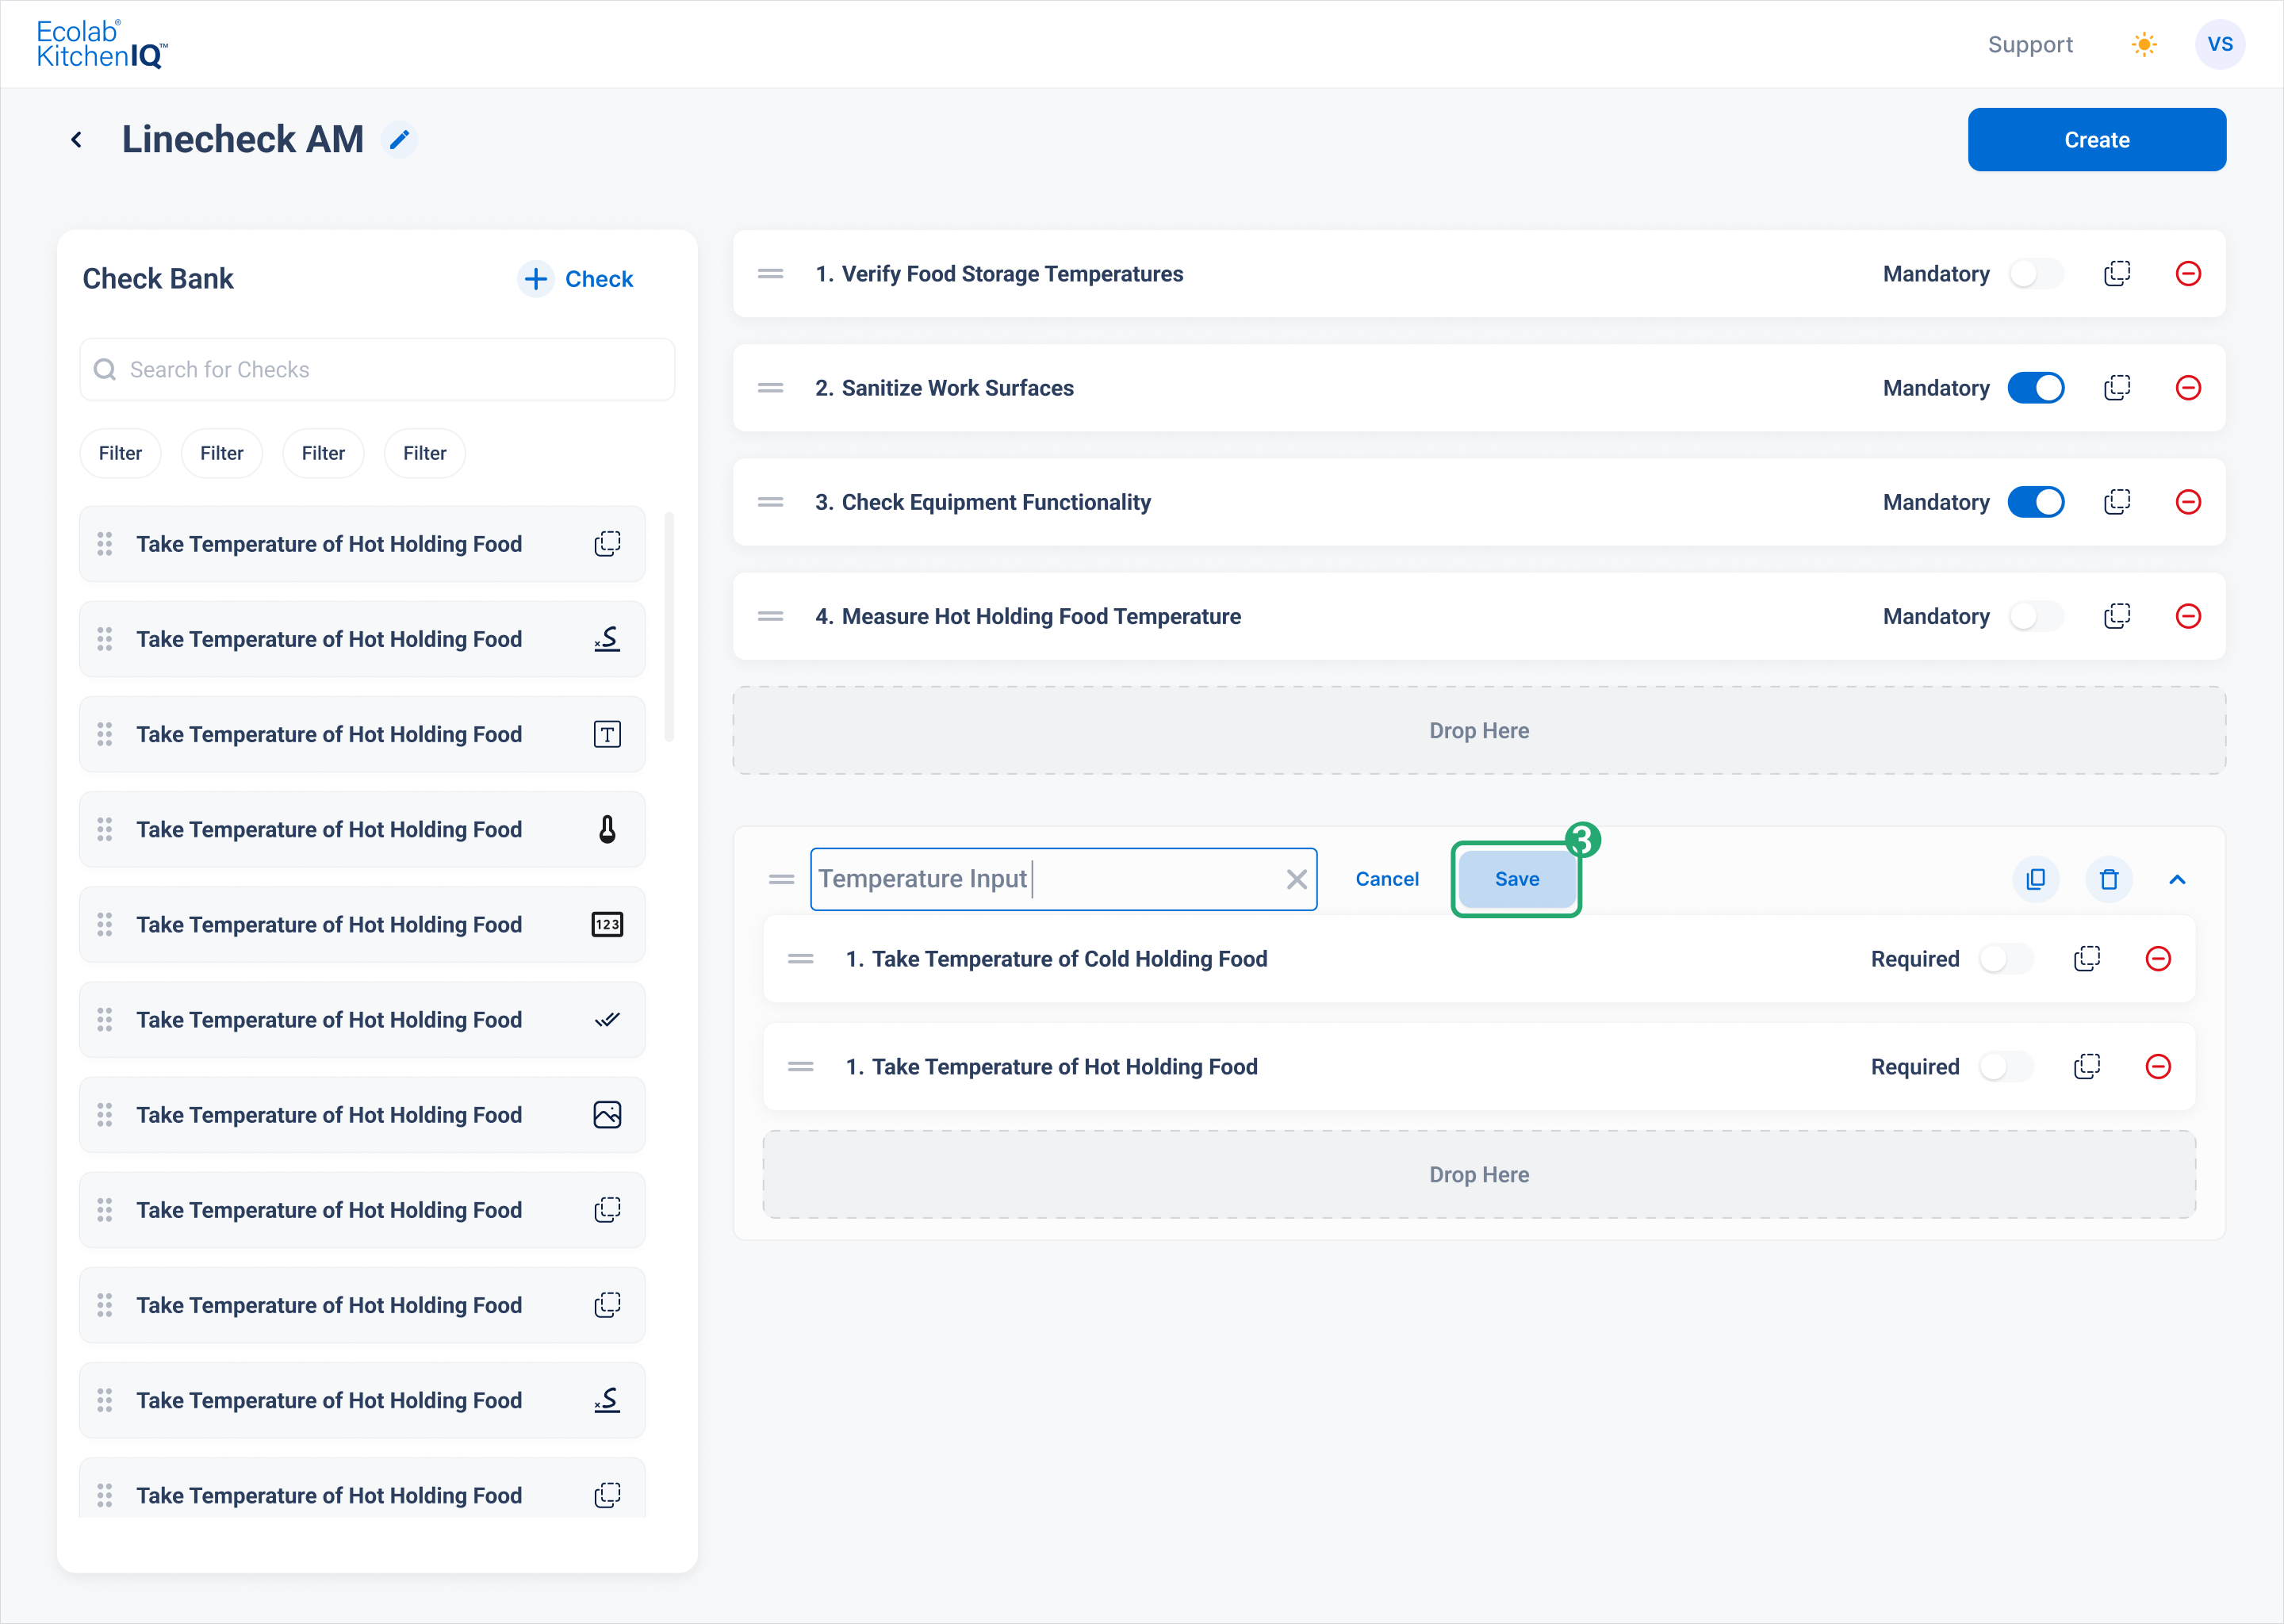
Task: Toggle Required for the Hot Holding Food section item
Action: point(2005,1067)
